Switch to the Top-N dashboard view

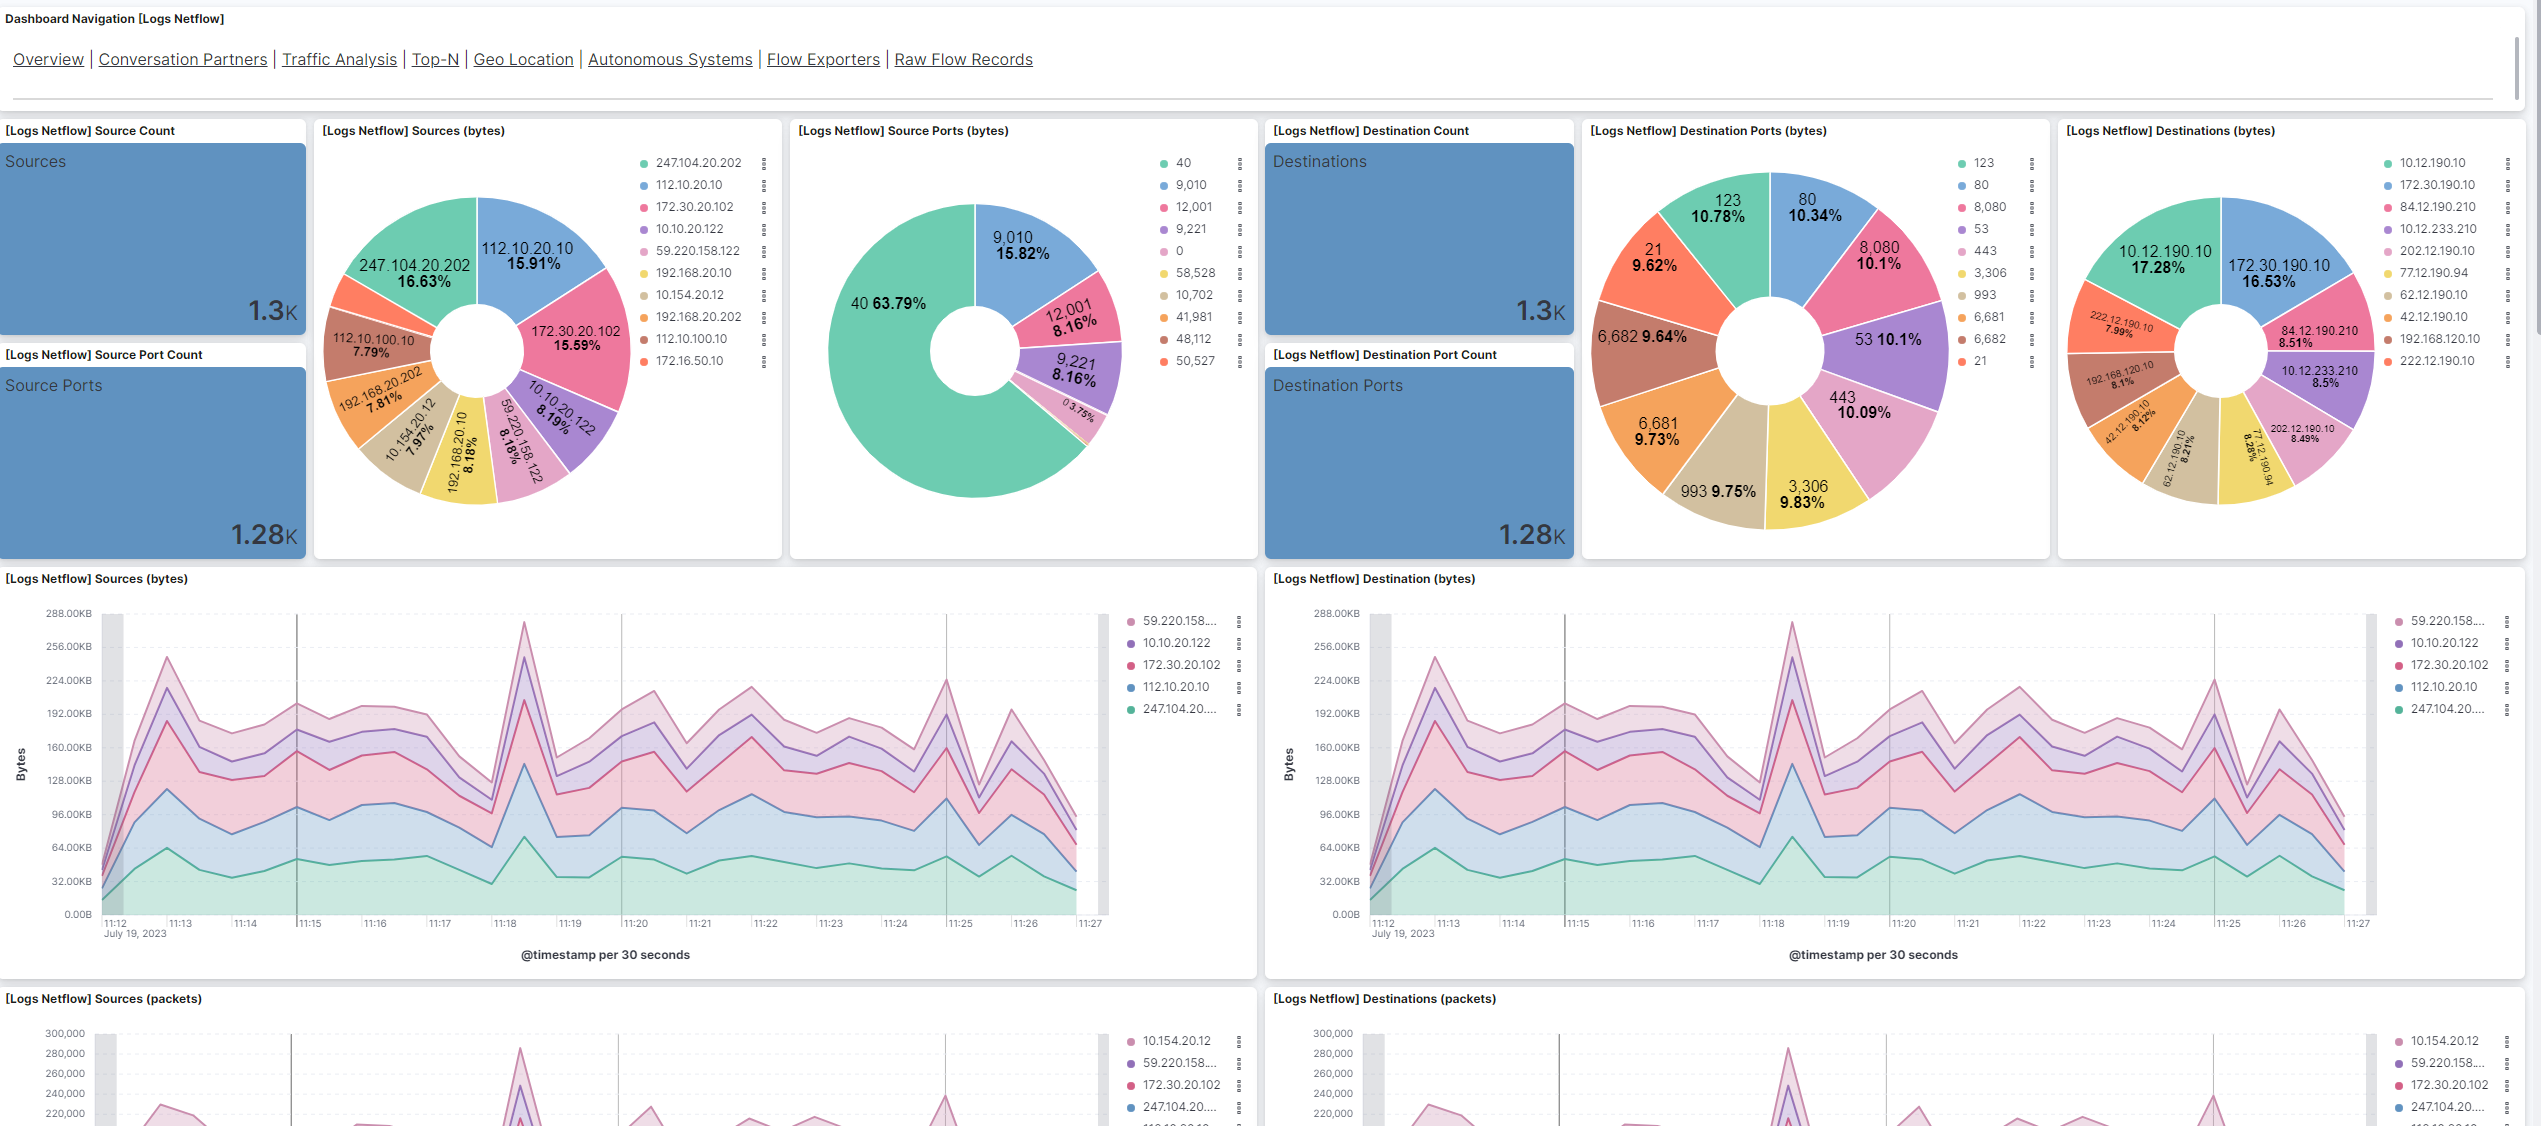(x=435, y=59)
